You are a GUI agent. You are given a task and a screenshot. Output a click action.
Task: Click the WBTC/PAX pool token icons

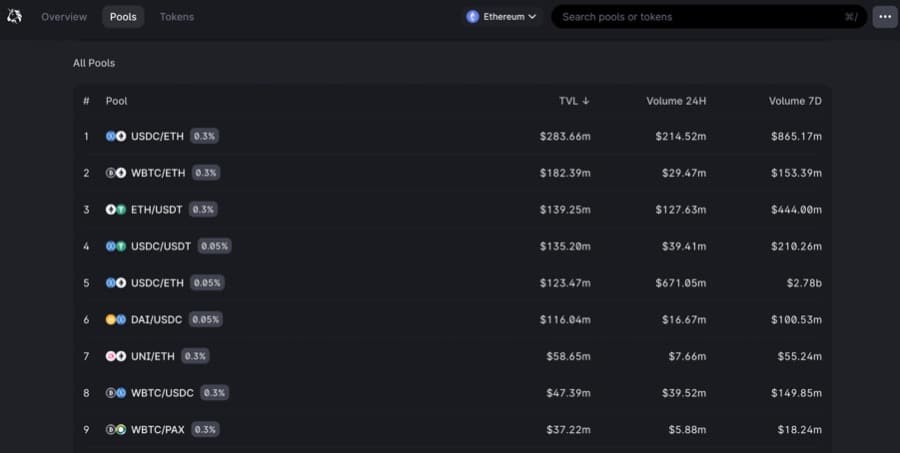click(x=116, y=430)
